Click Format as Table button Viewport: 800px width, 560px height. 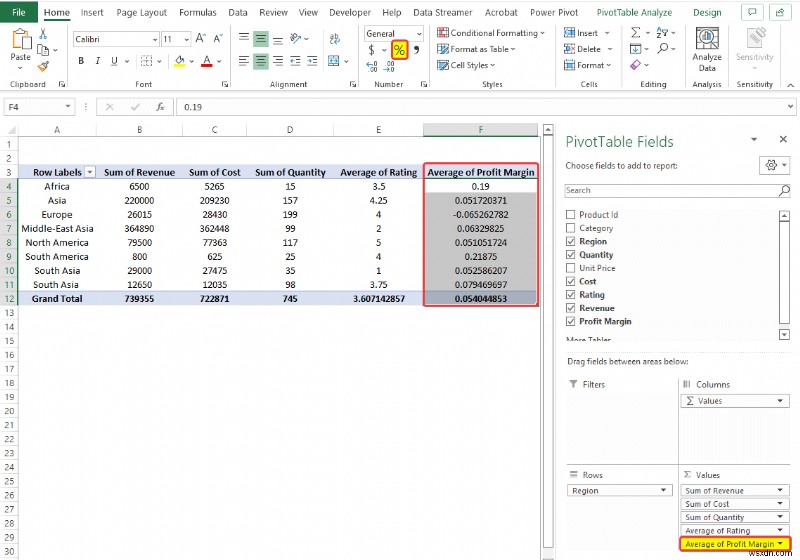tap(476, 49)
